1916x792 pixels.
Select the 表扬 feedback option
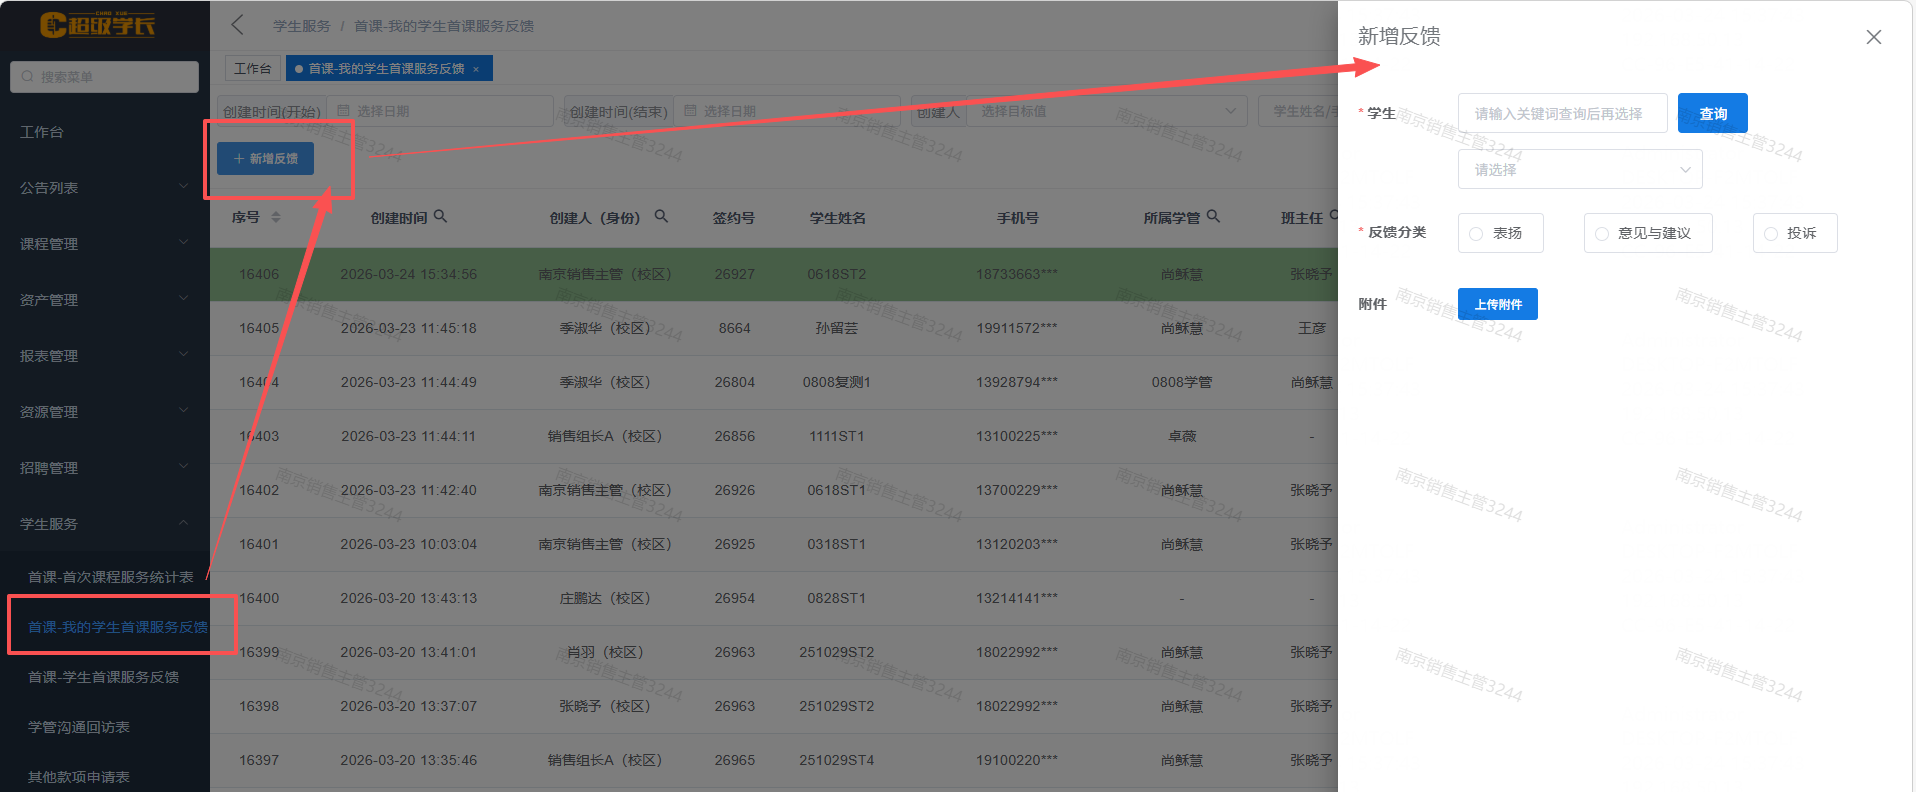pyautogui.click(x=1477, y=234)
